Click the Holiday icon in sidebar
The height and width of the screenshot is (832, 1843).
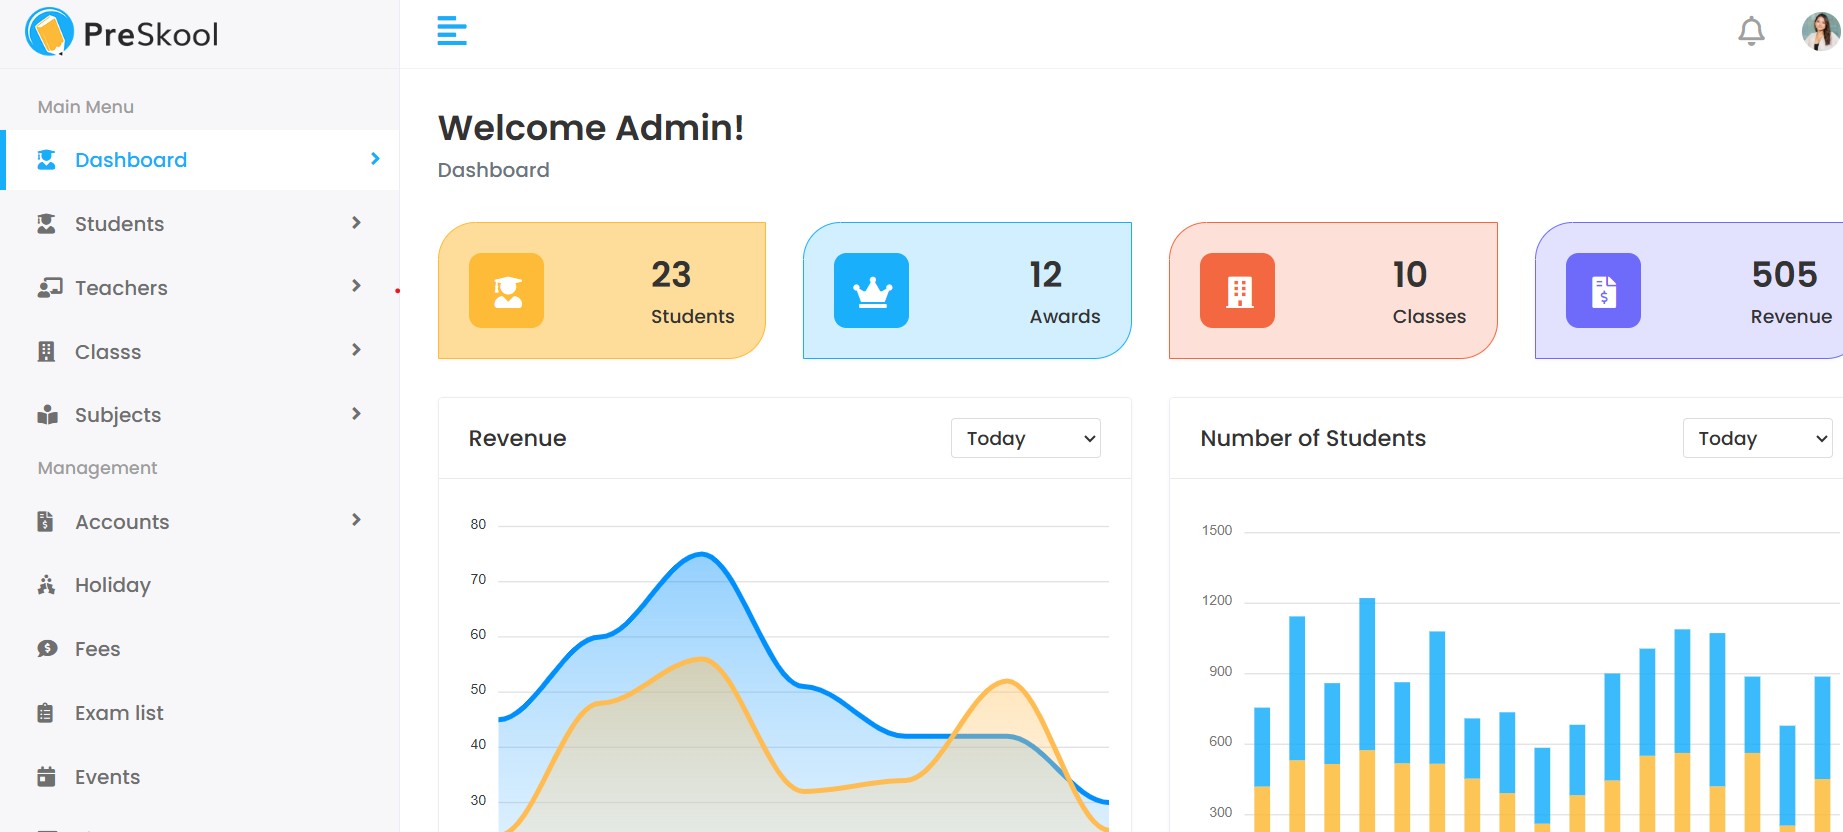tap(46, 585)
